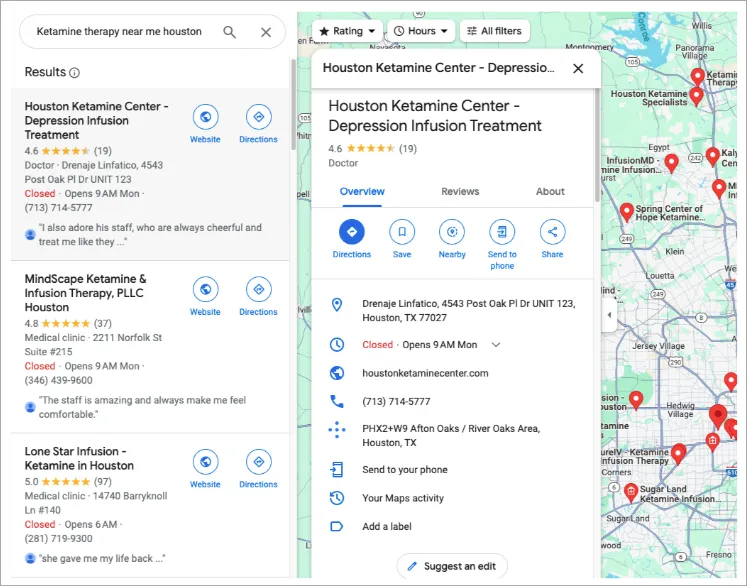Switch to the About tab
This screenshot has width=747, height=586.
coord(550,192)
